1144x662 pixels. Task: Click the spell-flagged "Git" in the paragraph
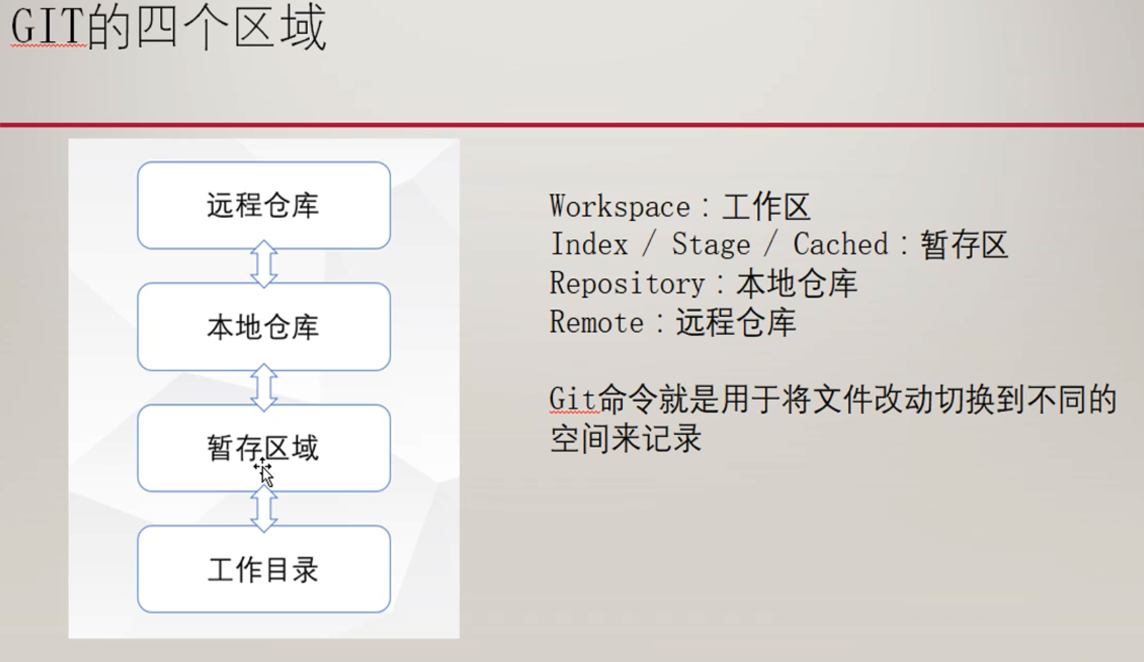point(573,400)
